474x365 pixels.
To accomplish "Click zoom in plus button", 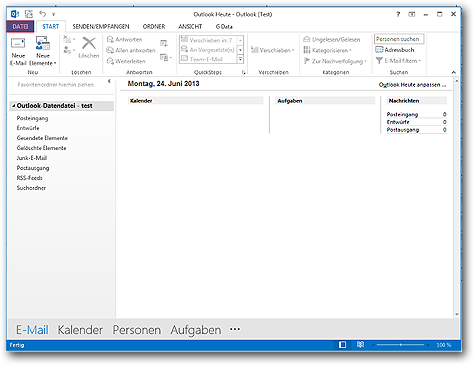I will pyautogui.click(x=428, y=345).
